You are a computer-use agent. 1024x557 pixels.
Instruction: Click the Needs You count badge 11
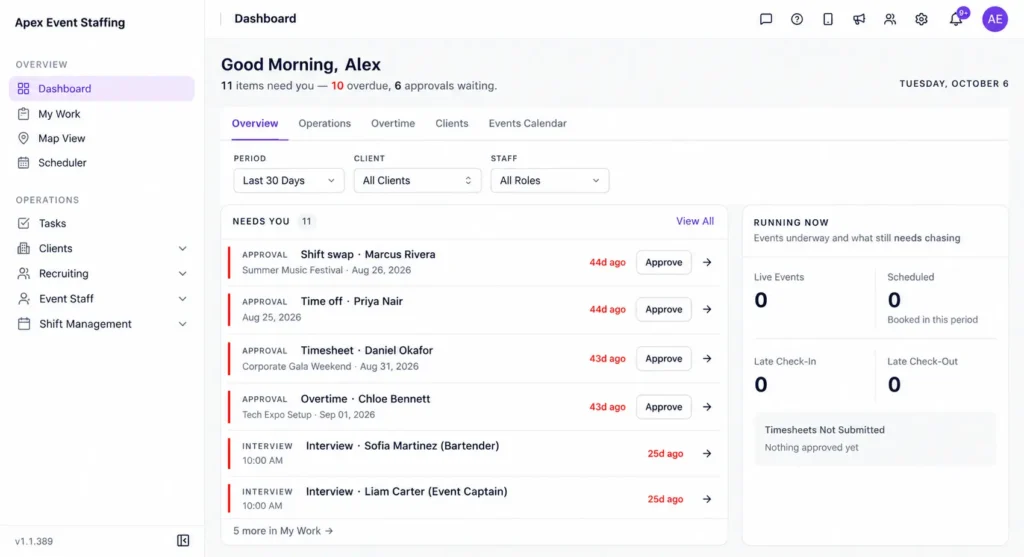pos(306,221)
